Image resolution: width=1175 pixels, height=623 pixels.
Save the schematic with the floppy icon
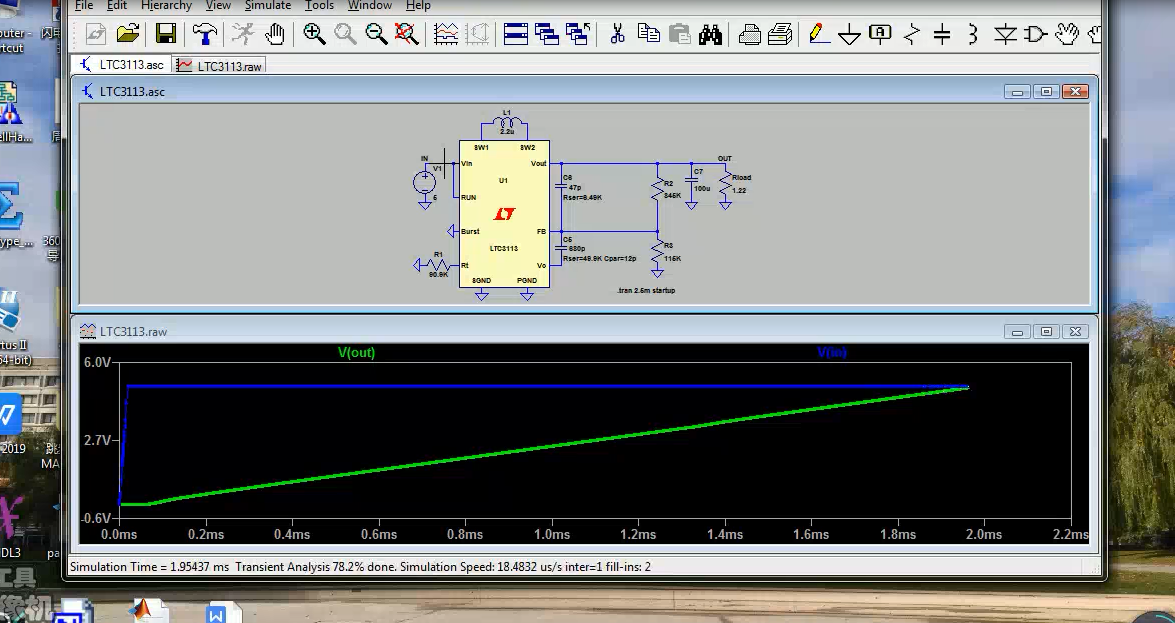coord(166,34)
